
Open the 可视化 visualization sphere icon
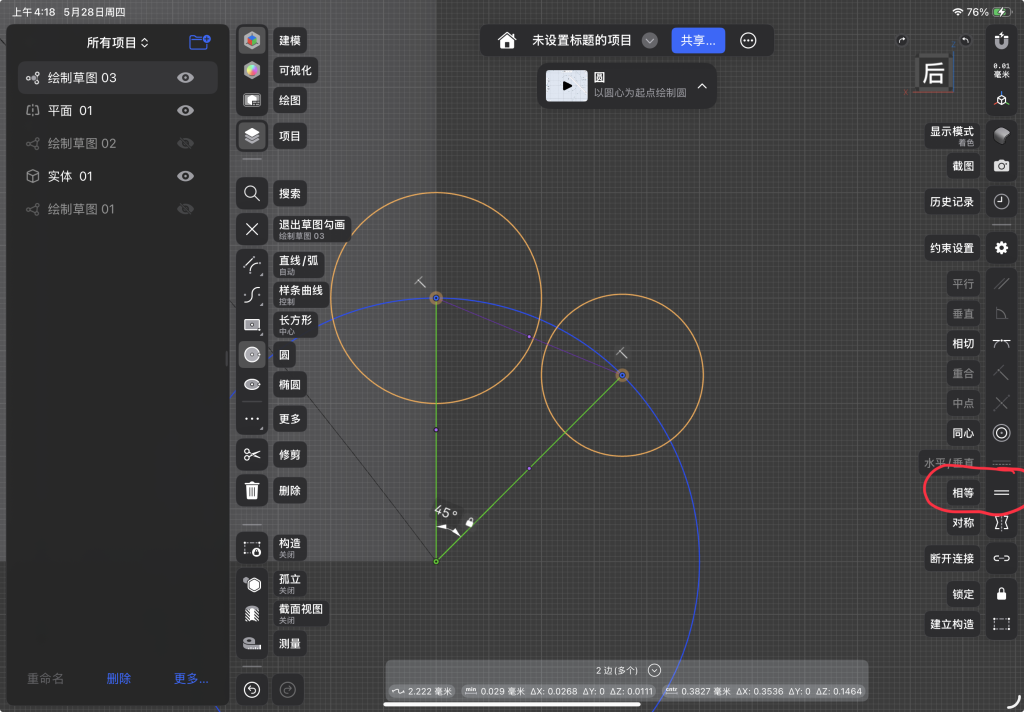(x=252, y=70)
